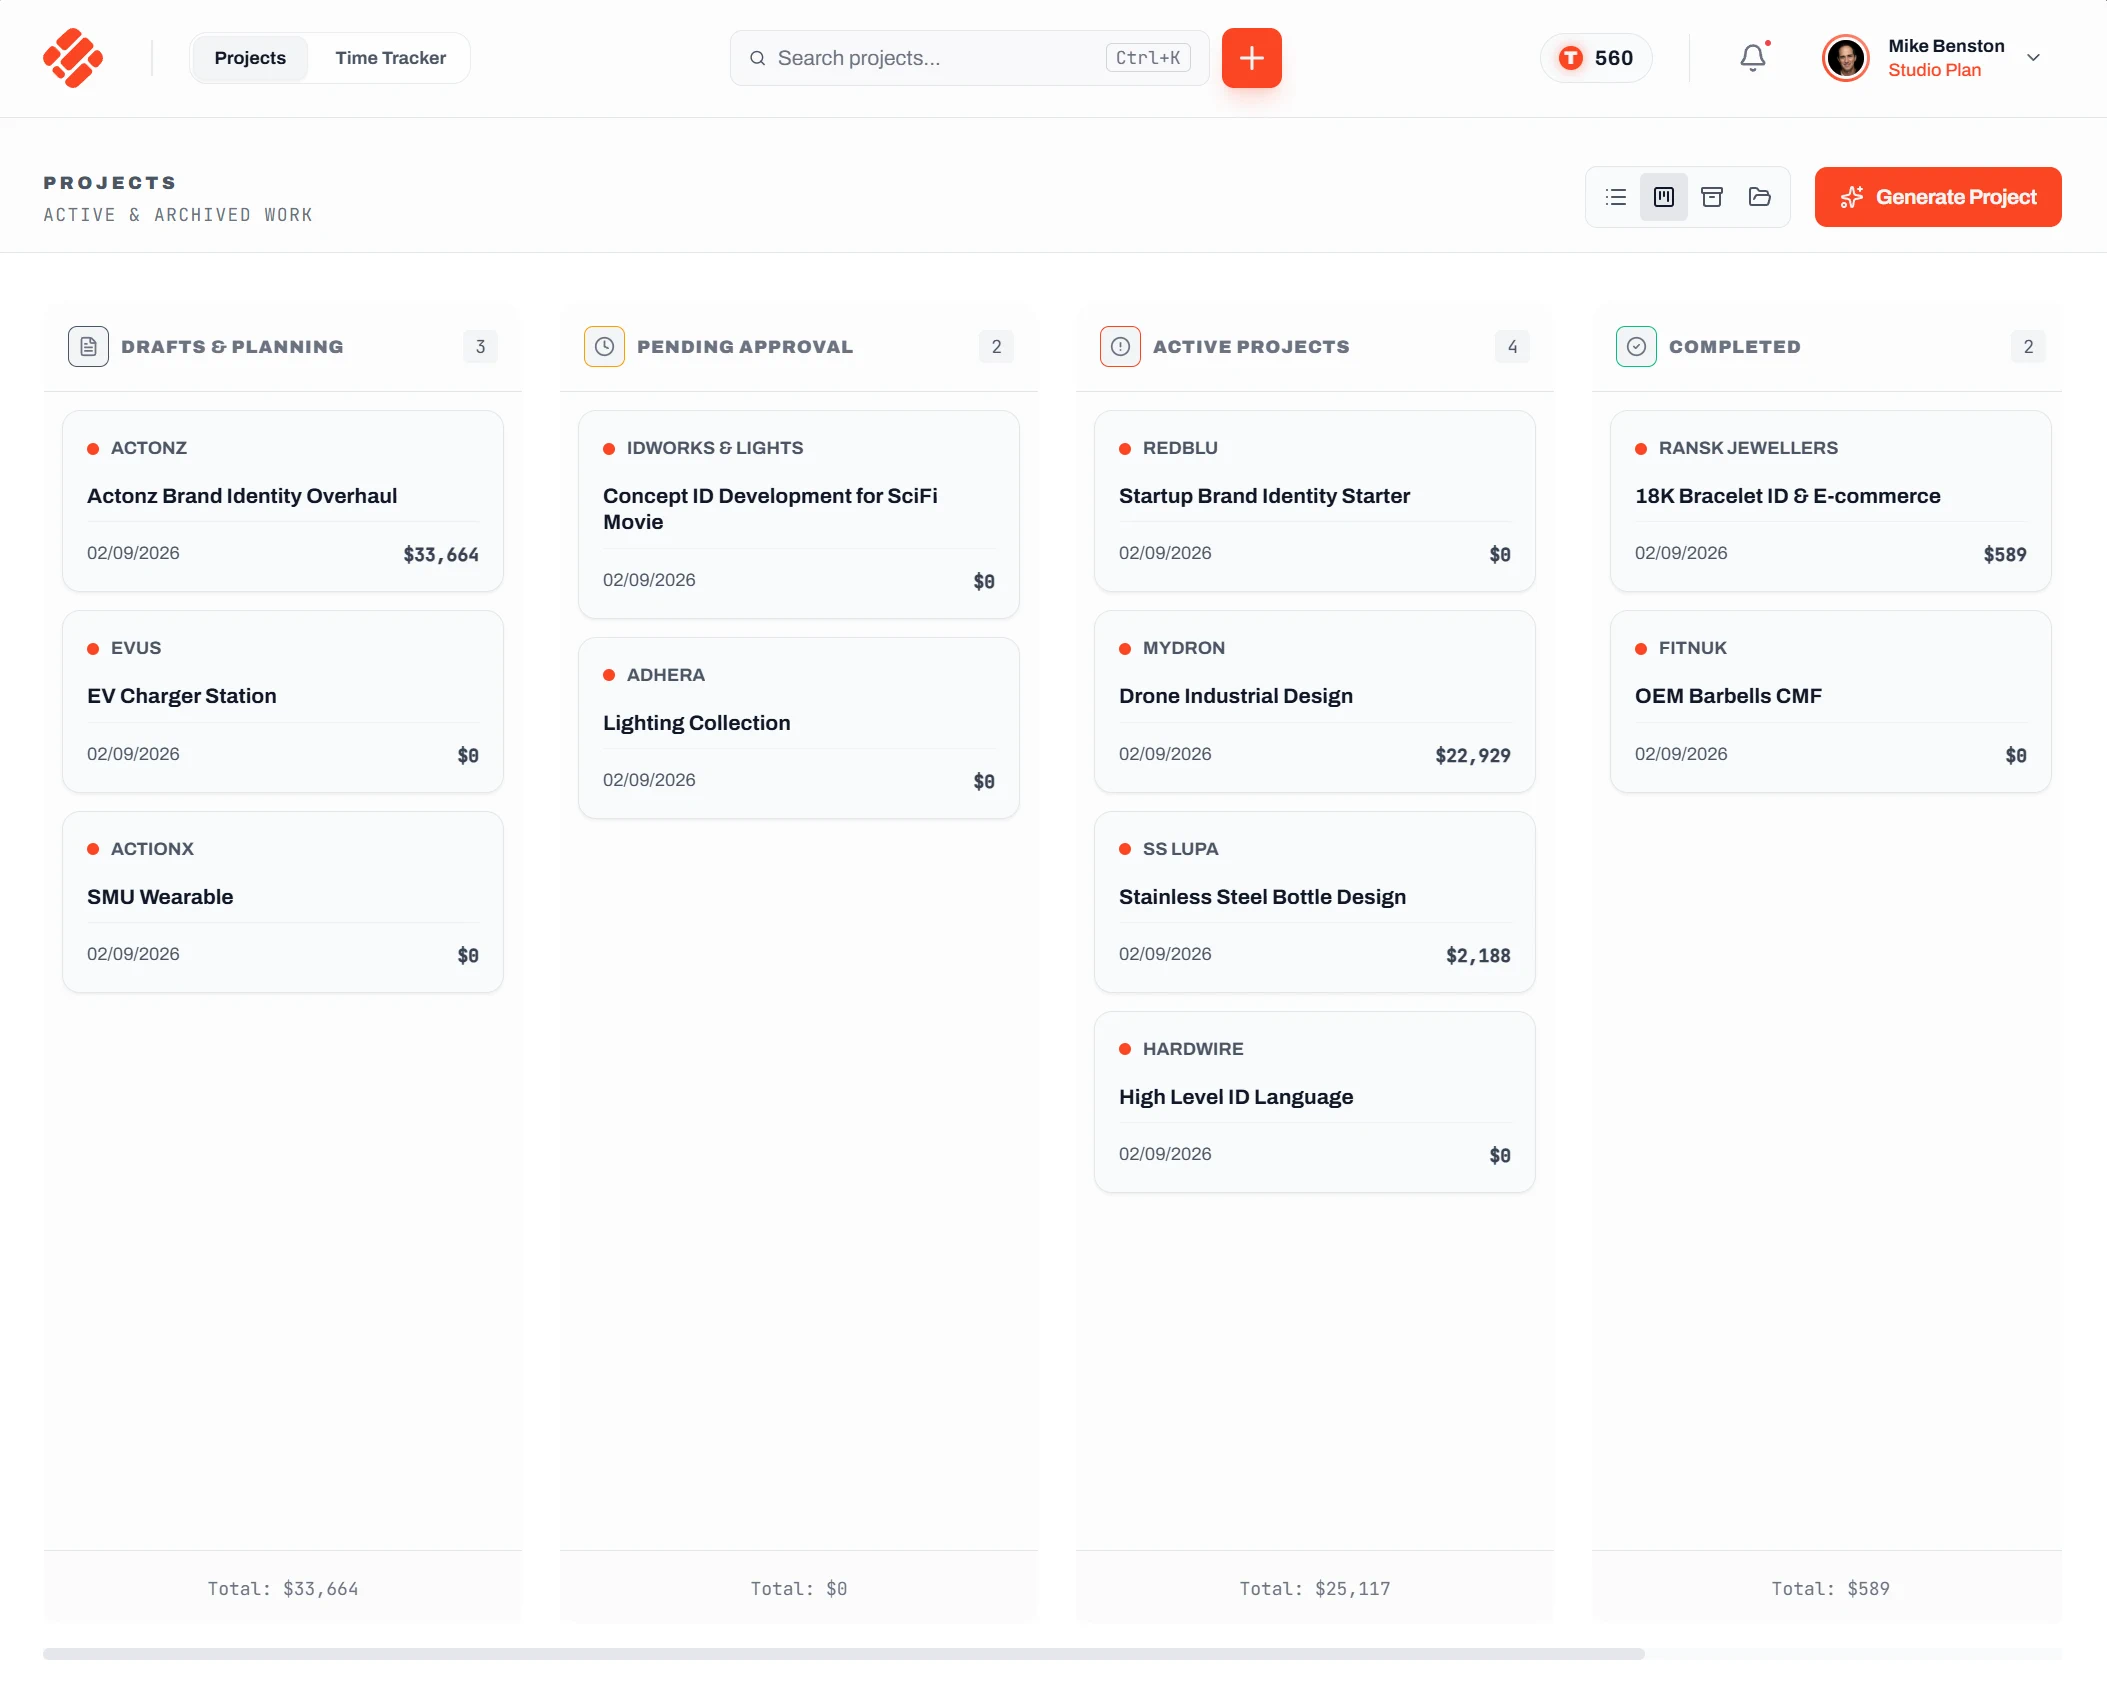Click the orange plus add button
Viewport: 2107px width, 1705px height.
coord(1251,58)
